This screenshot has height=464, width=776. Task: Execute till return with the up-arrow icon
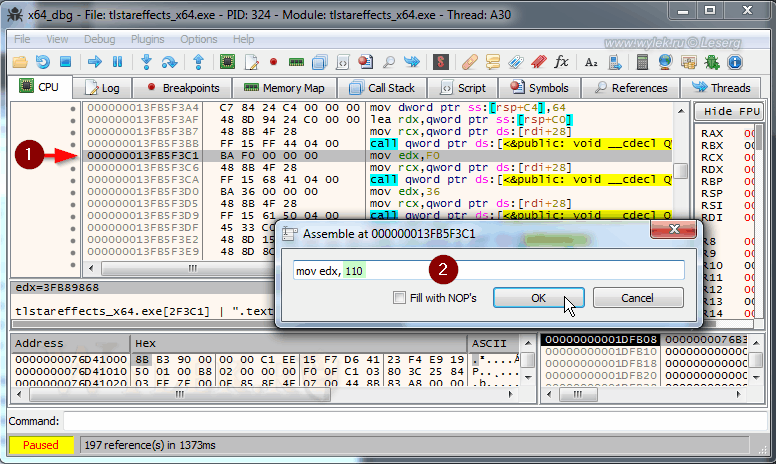tap(198, 62)
